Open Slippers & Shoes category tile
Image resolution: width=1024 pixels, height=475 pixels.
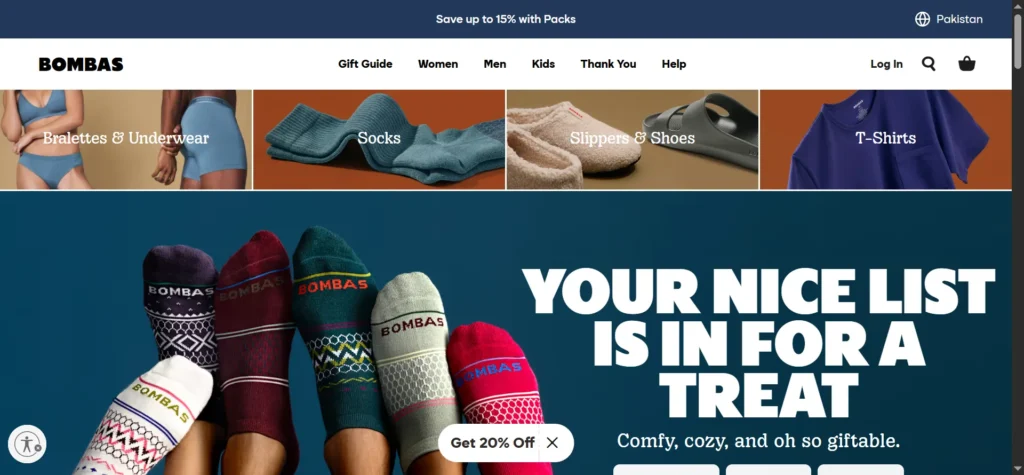click(632, 139)
